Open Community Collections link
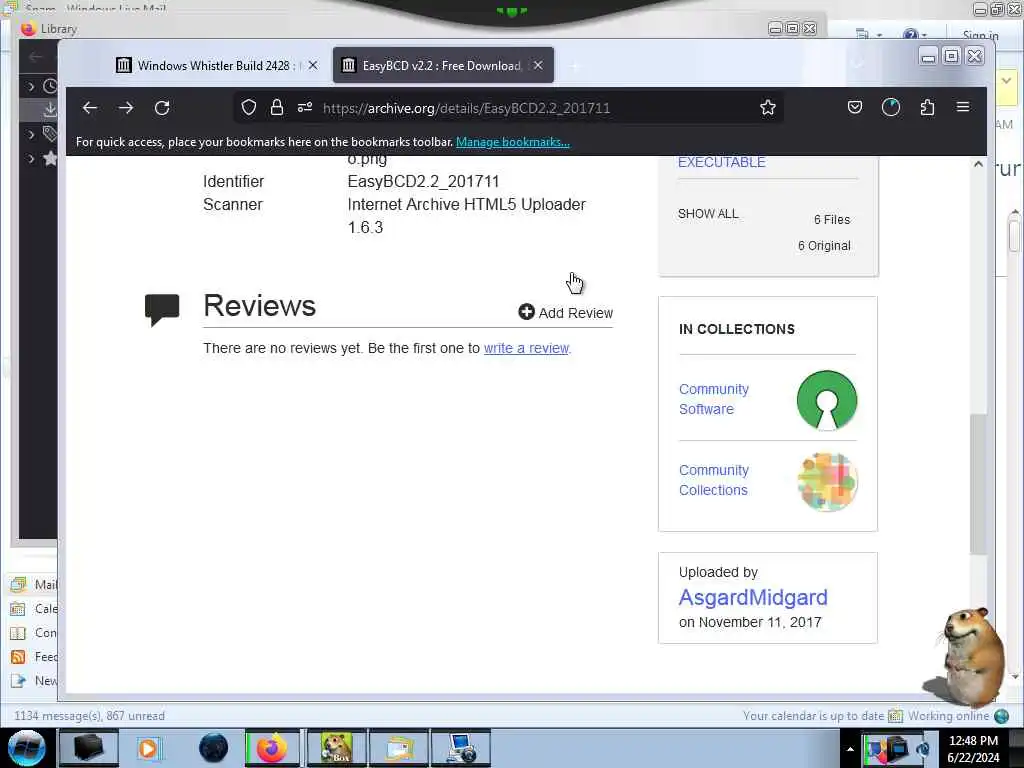This screenshot has width=1024, height=768. (714, 480)
